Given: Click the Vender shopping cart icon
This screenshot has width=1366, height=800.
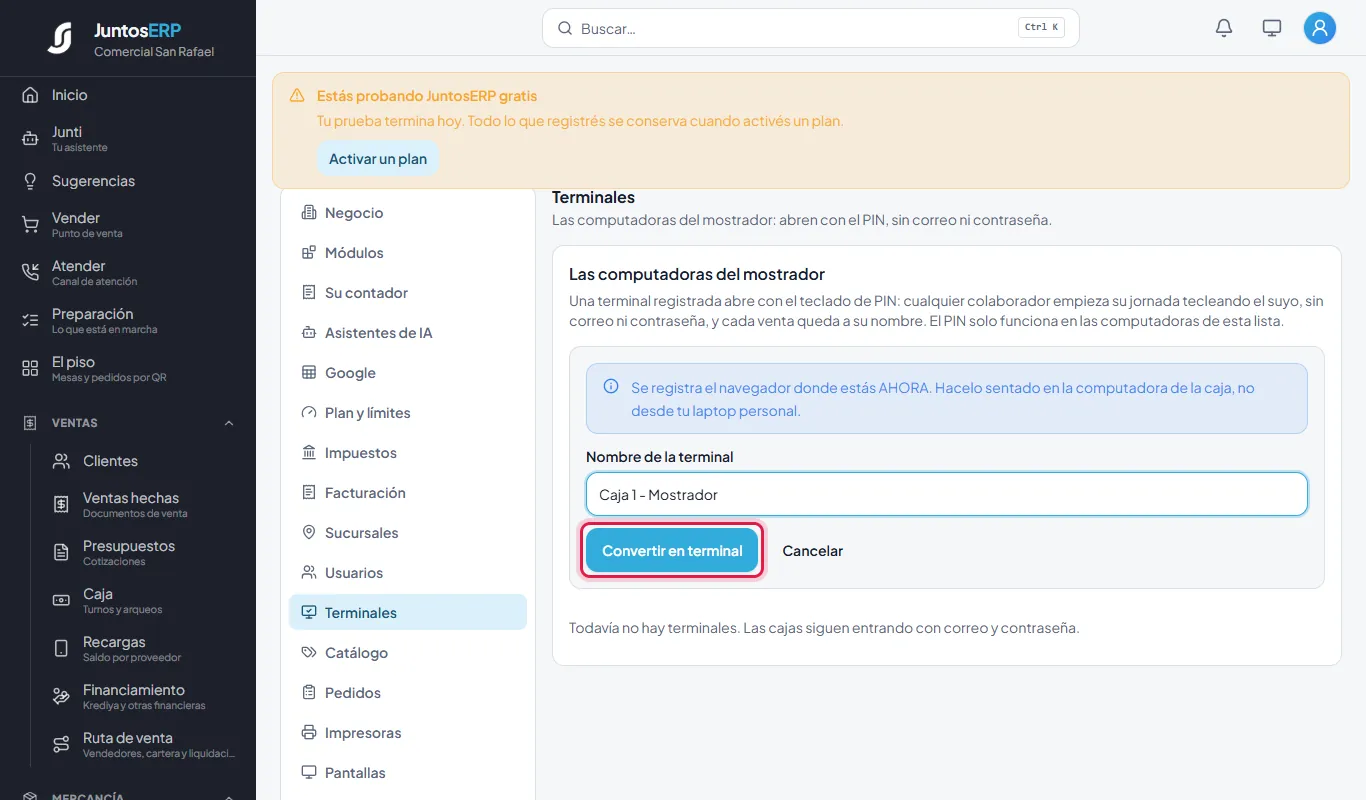Looking at the screenshot, I should 30,225.
